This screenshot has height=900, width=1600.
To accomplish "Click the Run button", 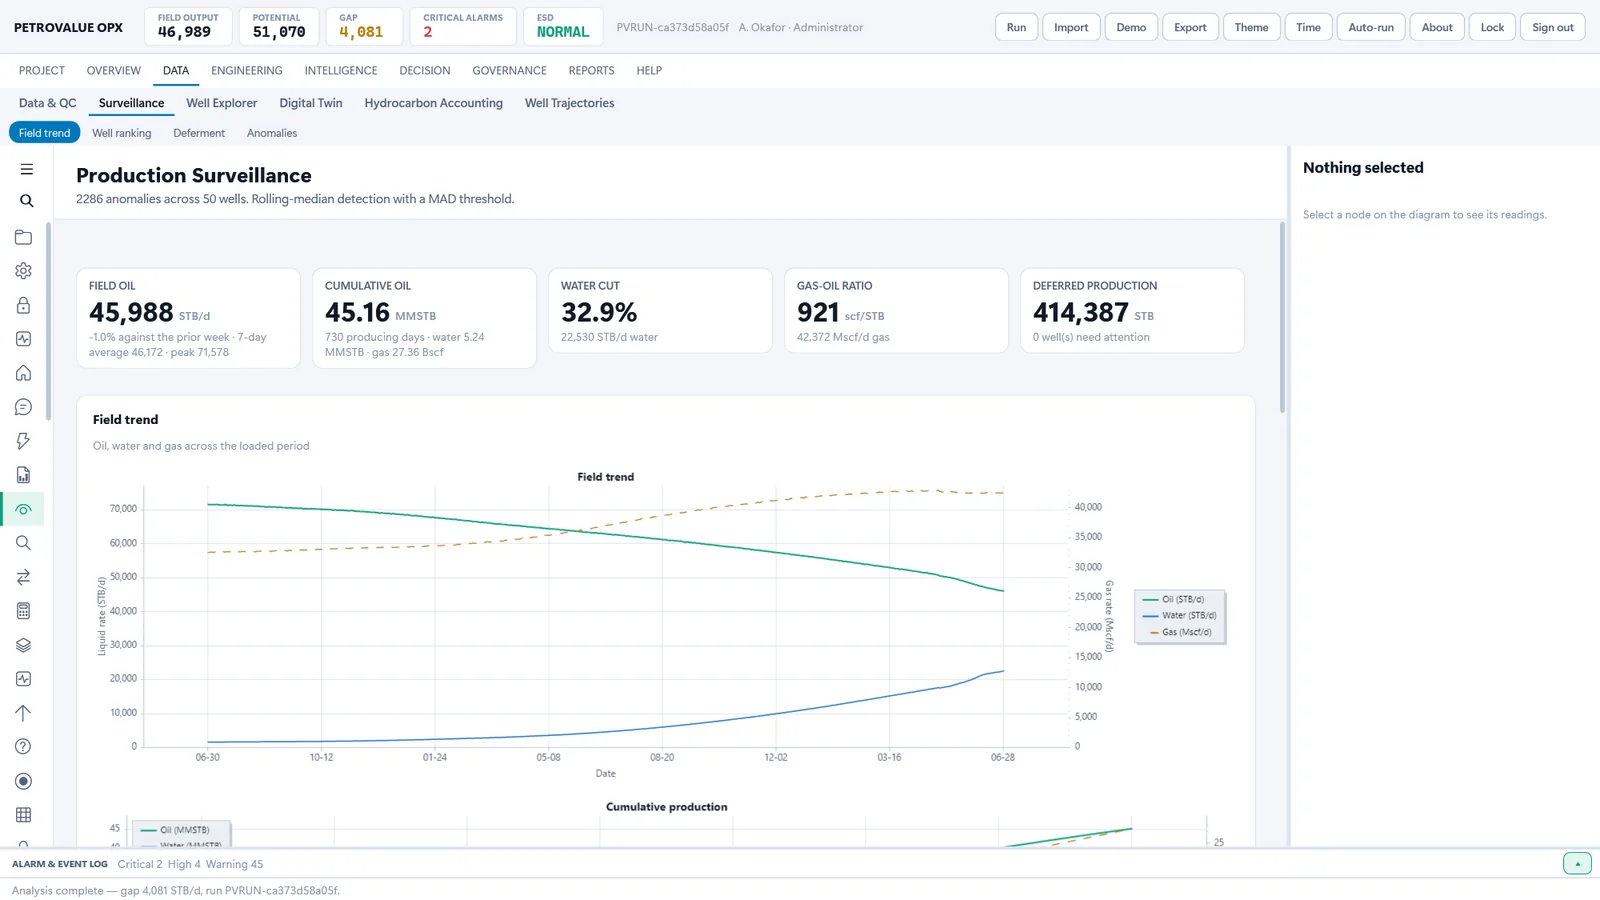I will (x=1016, y=27).
